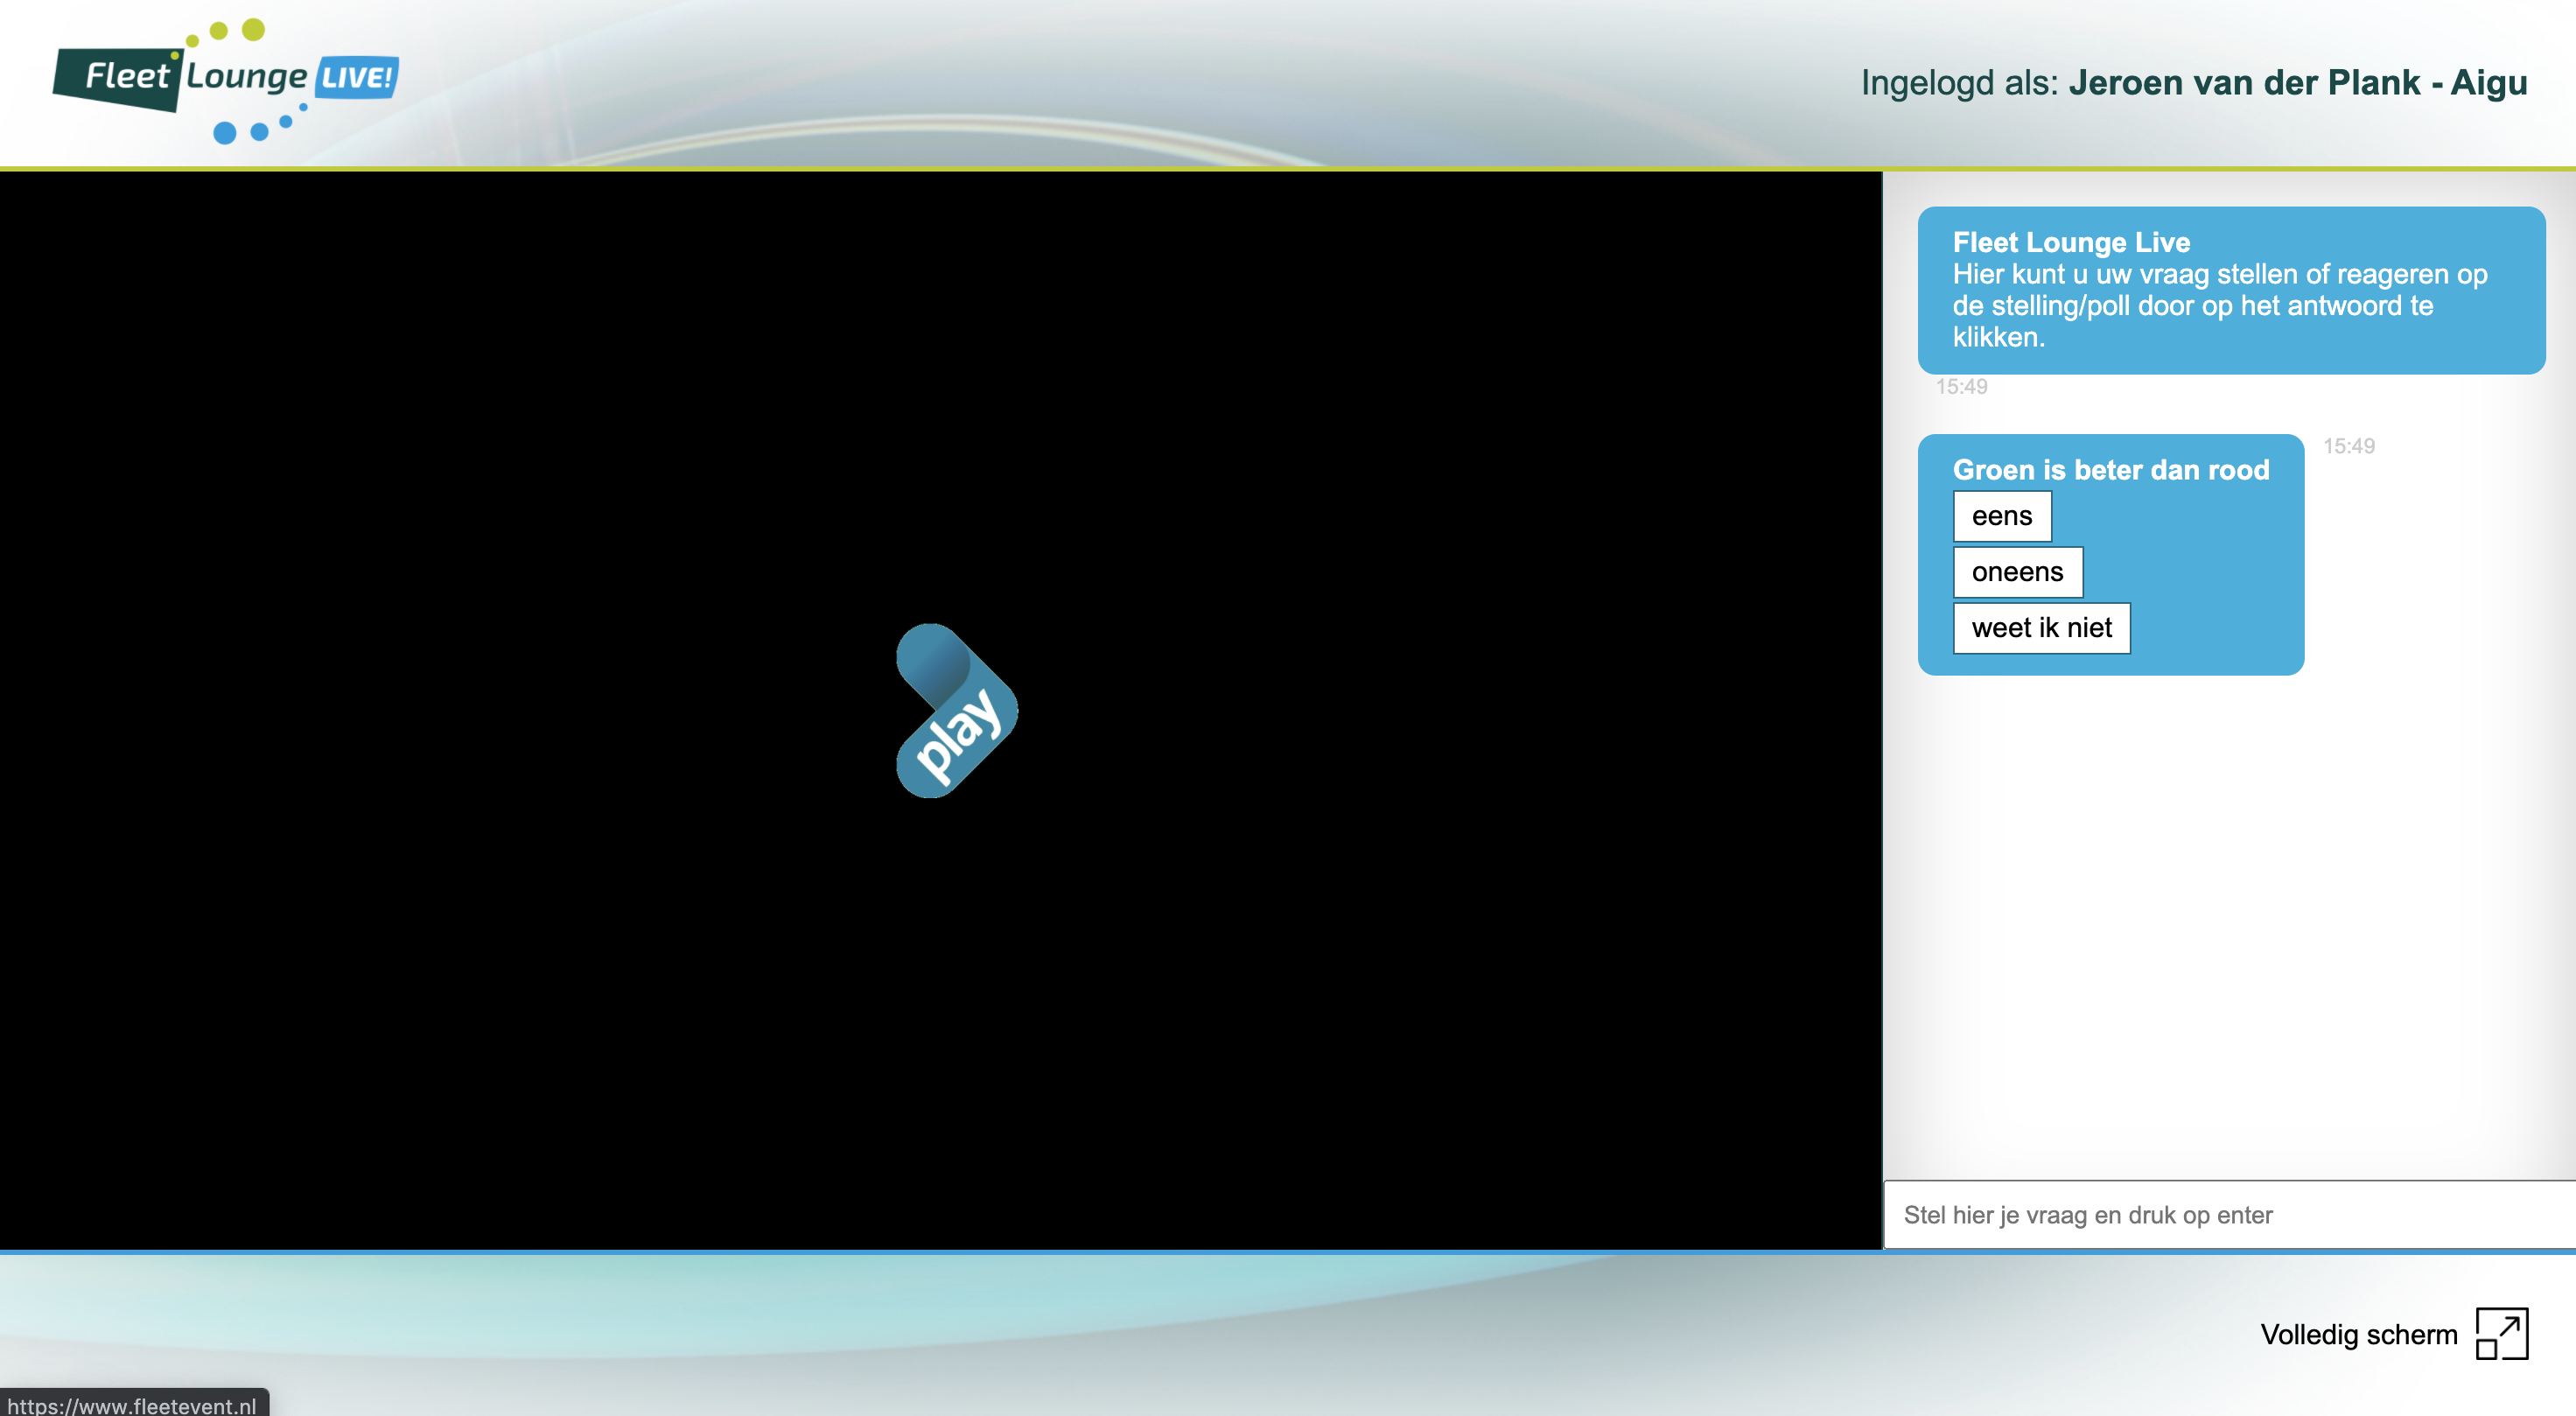Focus the 'Stel hier je vraag' input field
Image resolution: width=2576 pixels, height=1416 pixels.
[x=2229, y=1214]
